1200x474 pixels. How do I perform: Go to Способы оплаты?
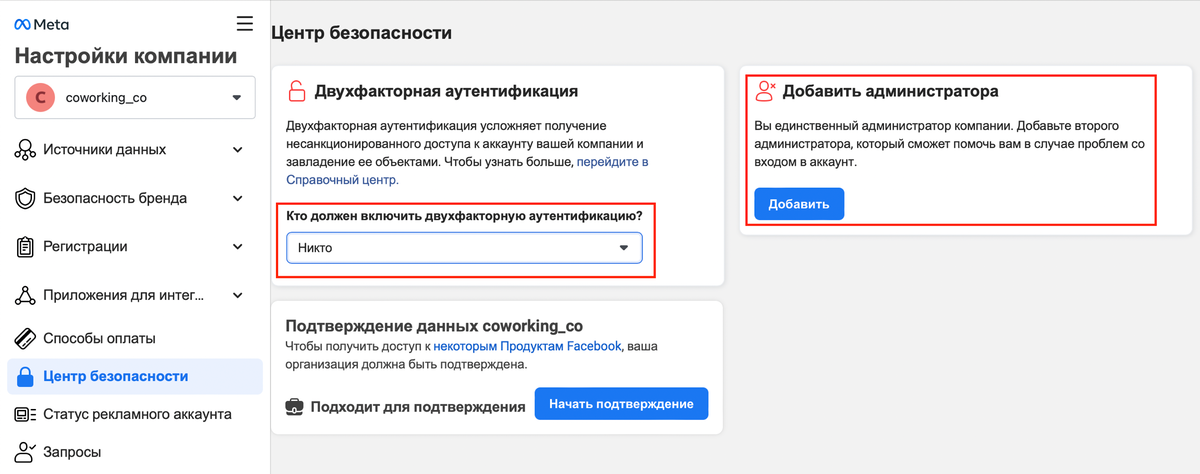[134, 338]
